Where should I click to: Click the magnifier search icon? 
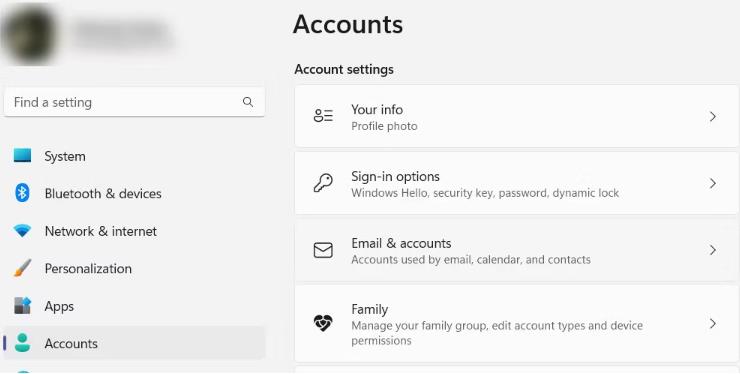click(x=248, y=102)
